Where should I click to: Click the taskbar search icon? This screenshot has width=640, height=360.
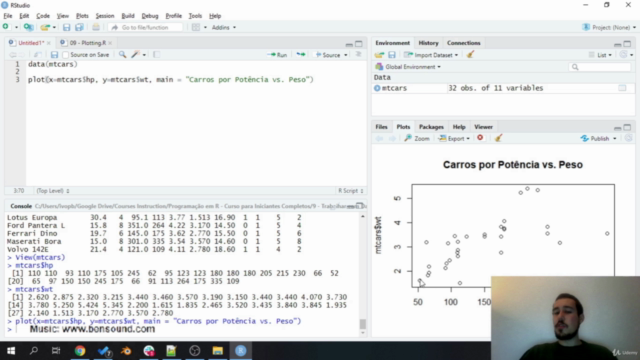33,351
